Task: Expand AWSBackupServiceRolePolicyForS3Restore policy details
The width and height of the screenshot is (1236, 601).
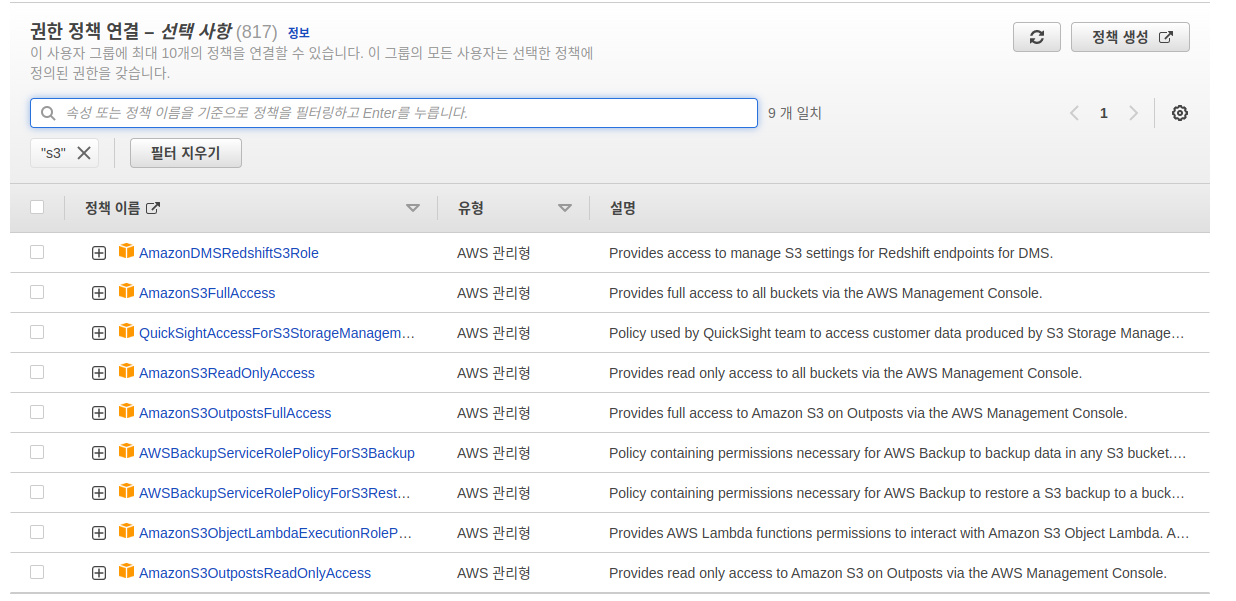Action: pyautogui.click(x=99, y=493)
